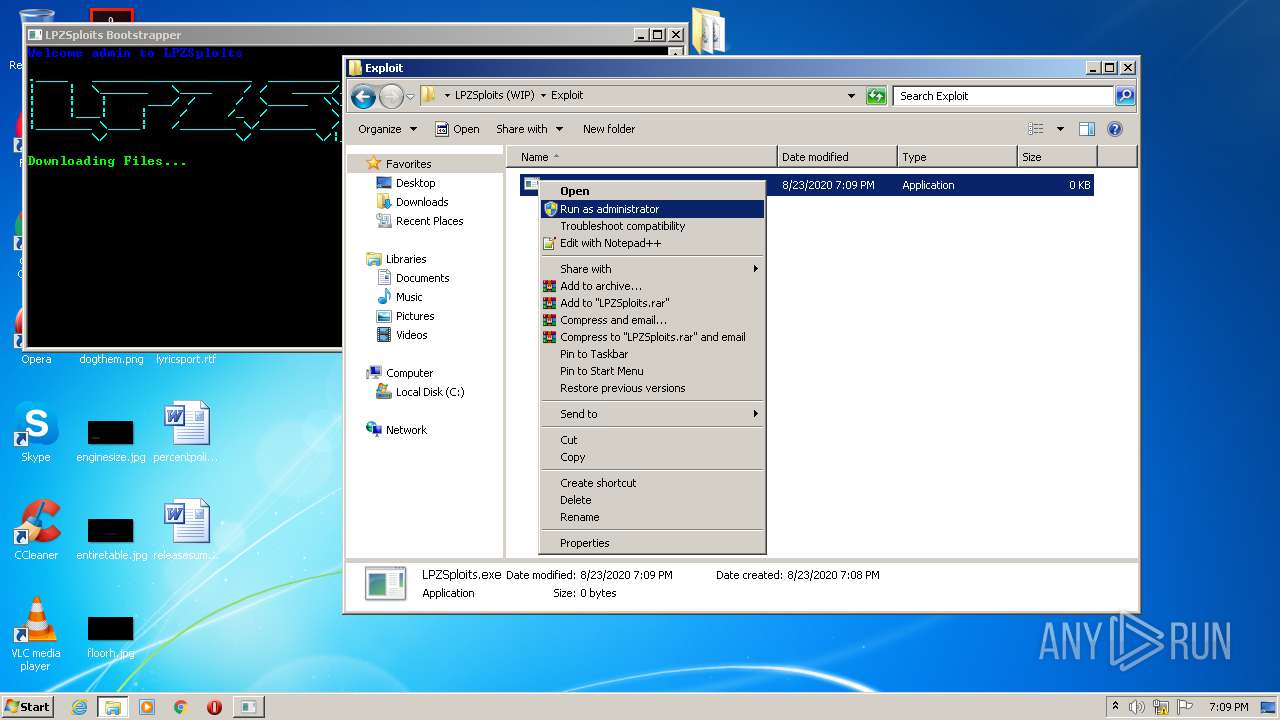Click Internet Explorer icon in taskbar
Image resolution: width=1280 pixels, height=720 pixels.
click(79, 707)
